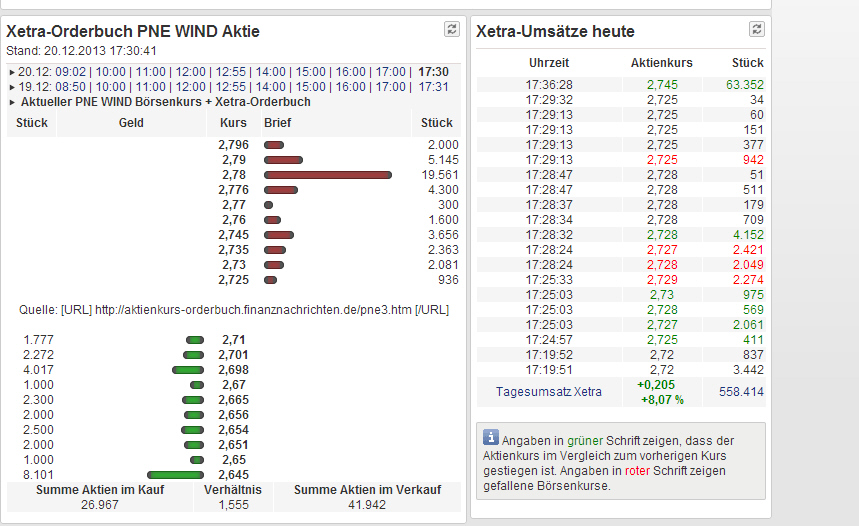Select trade time 17:28:32
The image size is (859, 526).
(549, 235)
